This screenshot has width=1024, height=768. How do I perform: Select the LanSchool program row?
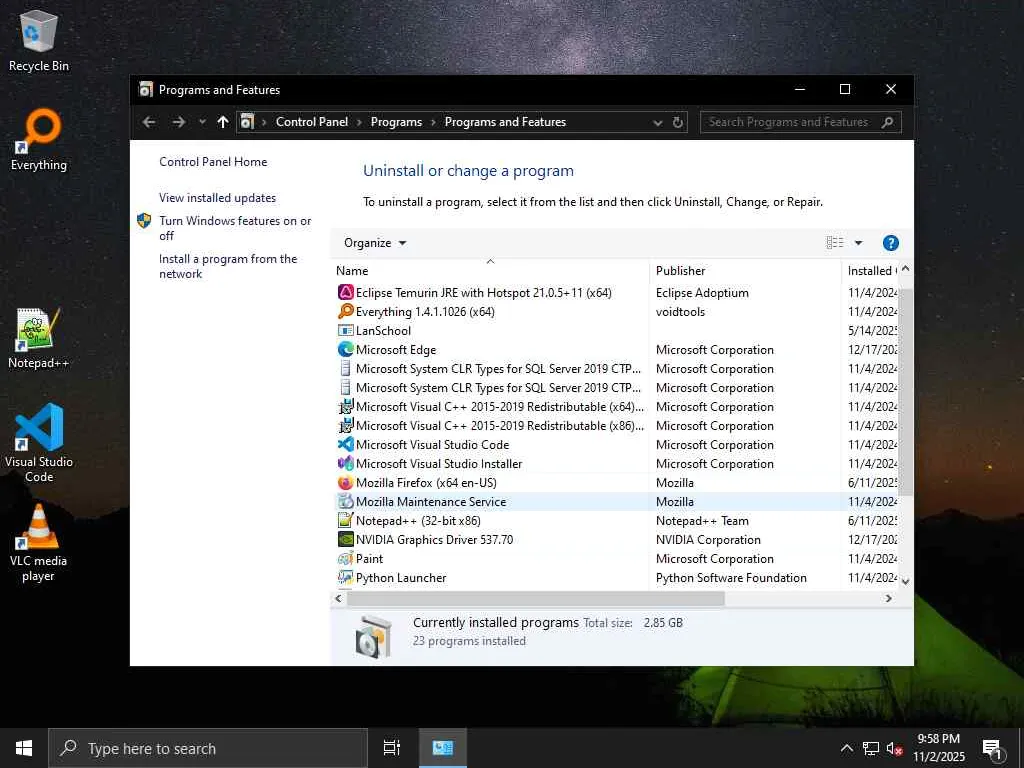[617, 330]
